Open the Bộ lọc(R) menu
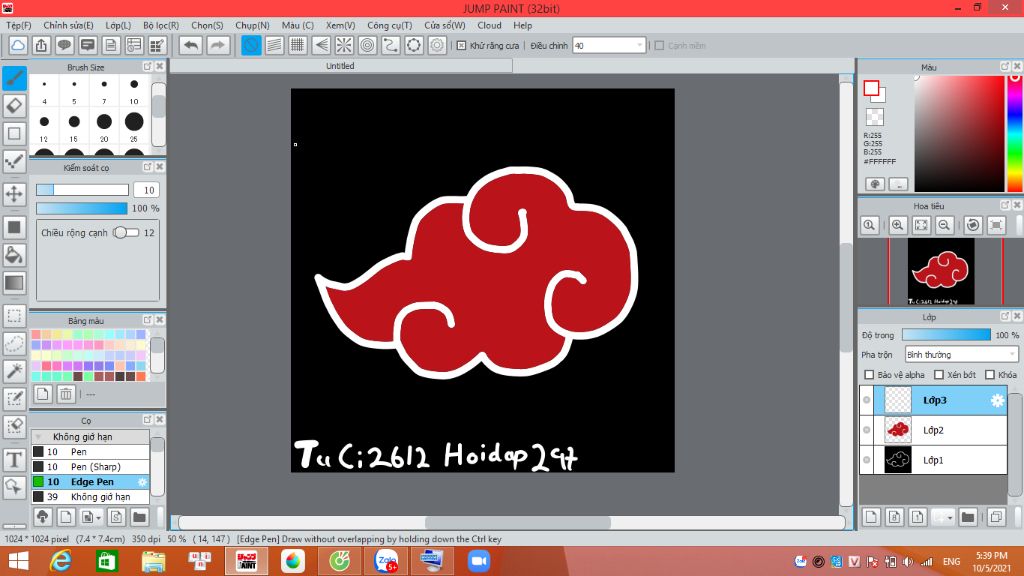Screen dimensions: 1024x576 coord(161,25)
